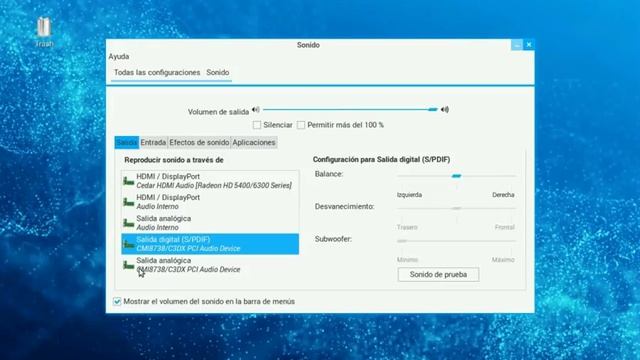Screen dimensions: 640x360
Task: Click sound card icon of HDMI Audio Interno
Action: (x=129, y=202)
